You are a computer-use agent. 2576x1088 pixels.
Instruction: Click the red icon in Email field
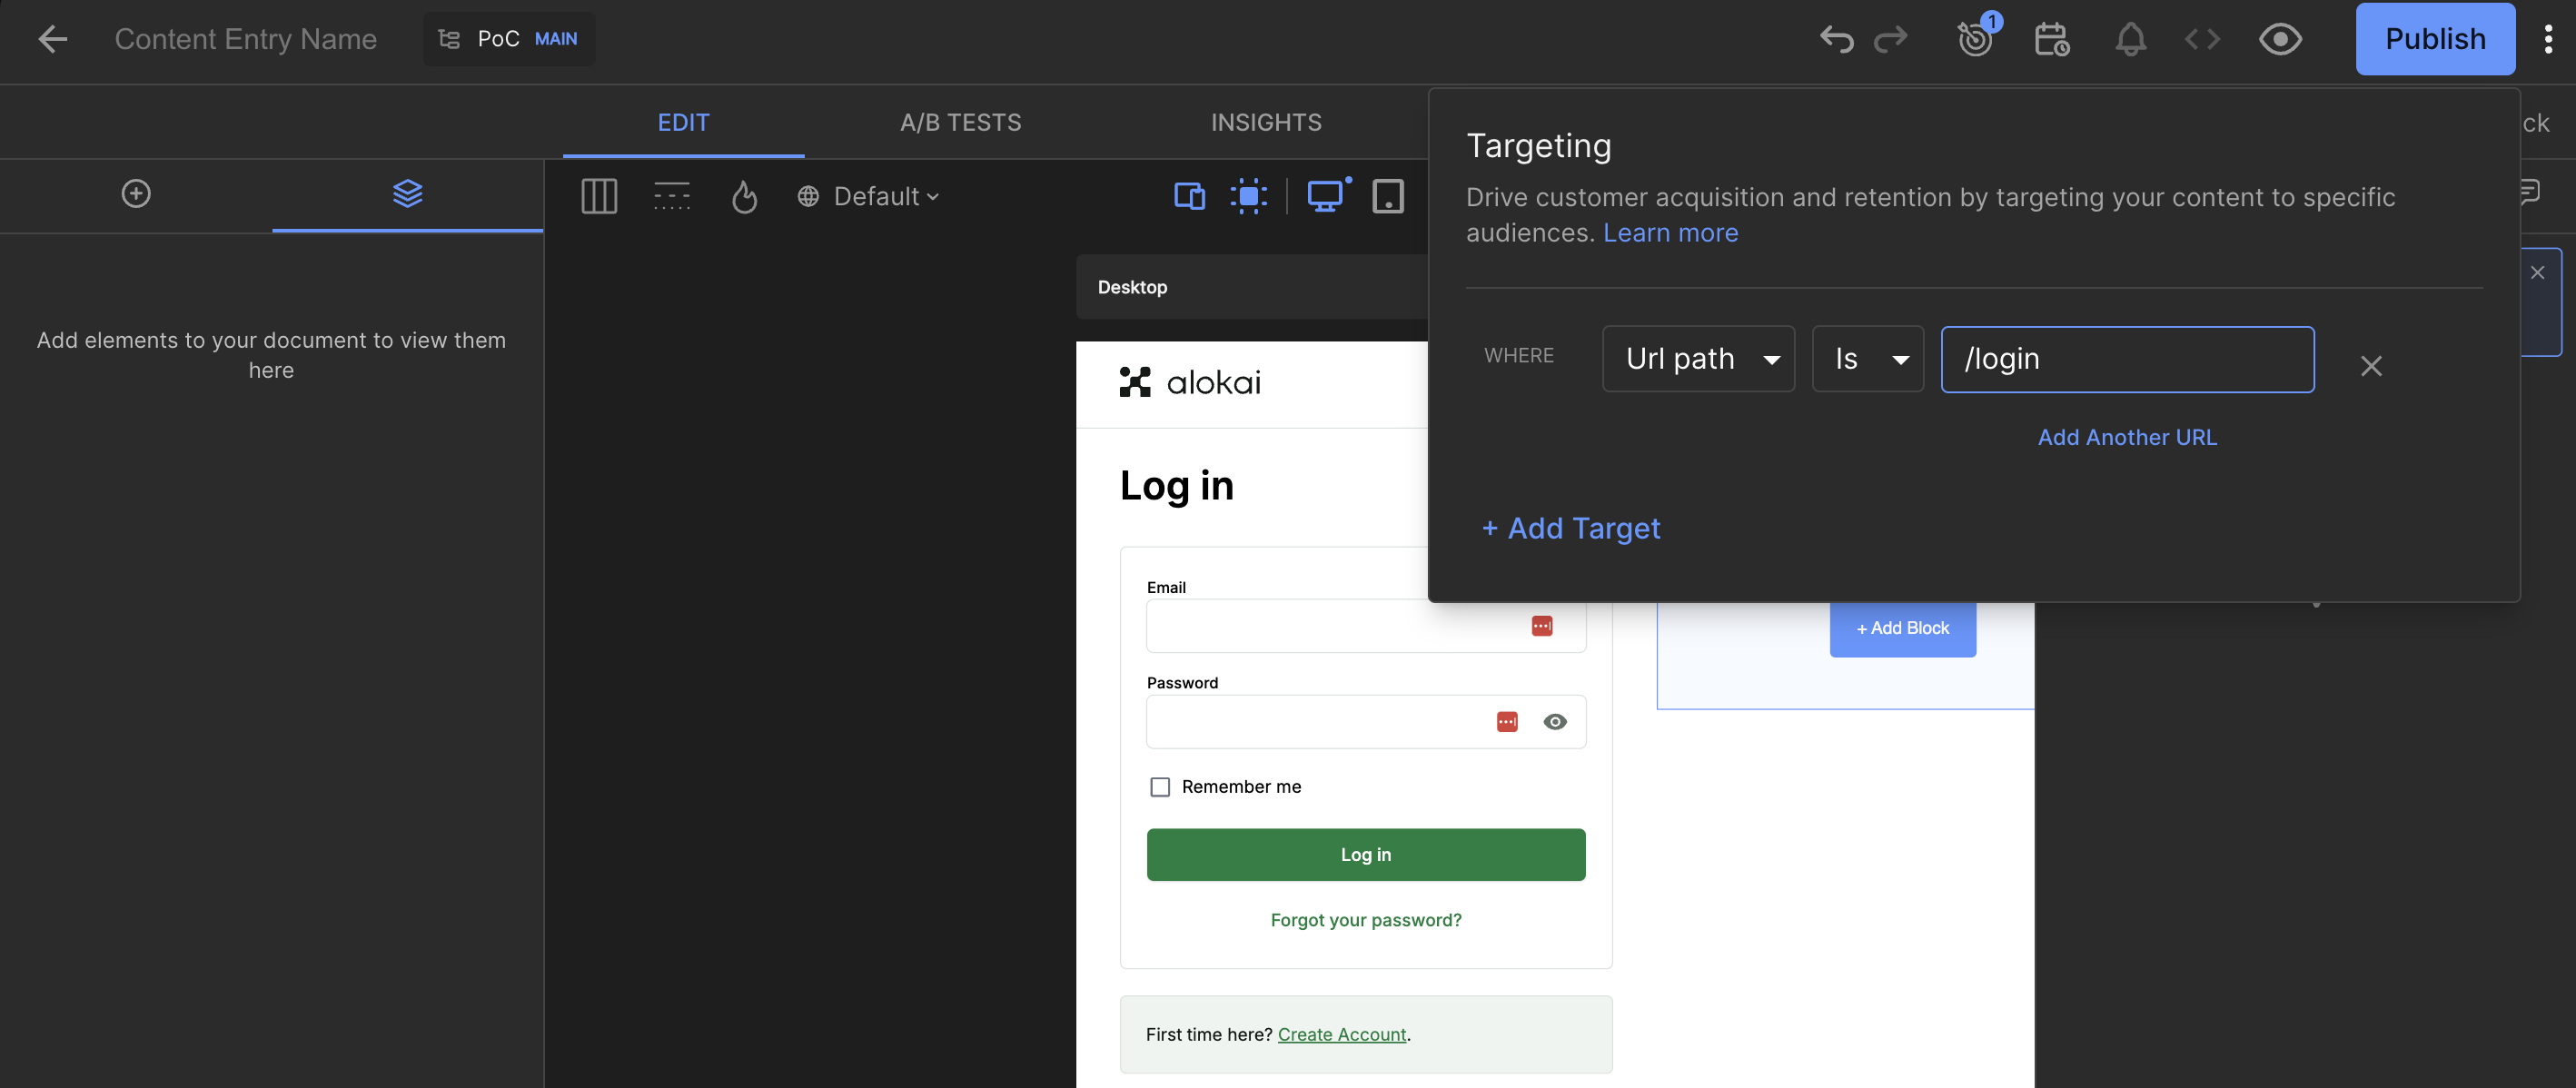(x=1541, y=626)
